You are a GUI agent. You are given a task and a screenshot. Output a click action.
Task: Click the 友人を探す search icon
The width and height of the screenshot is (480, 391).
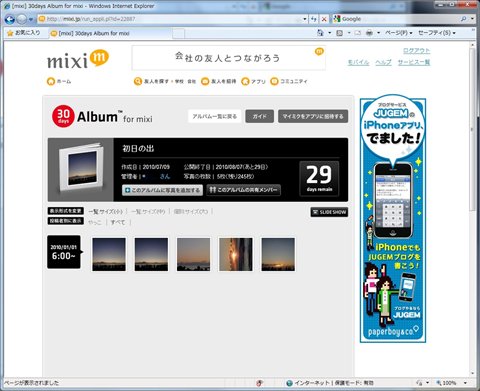pyautogui.click(x=138, y=81)
